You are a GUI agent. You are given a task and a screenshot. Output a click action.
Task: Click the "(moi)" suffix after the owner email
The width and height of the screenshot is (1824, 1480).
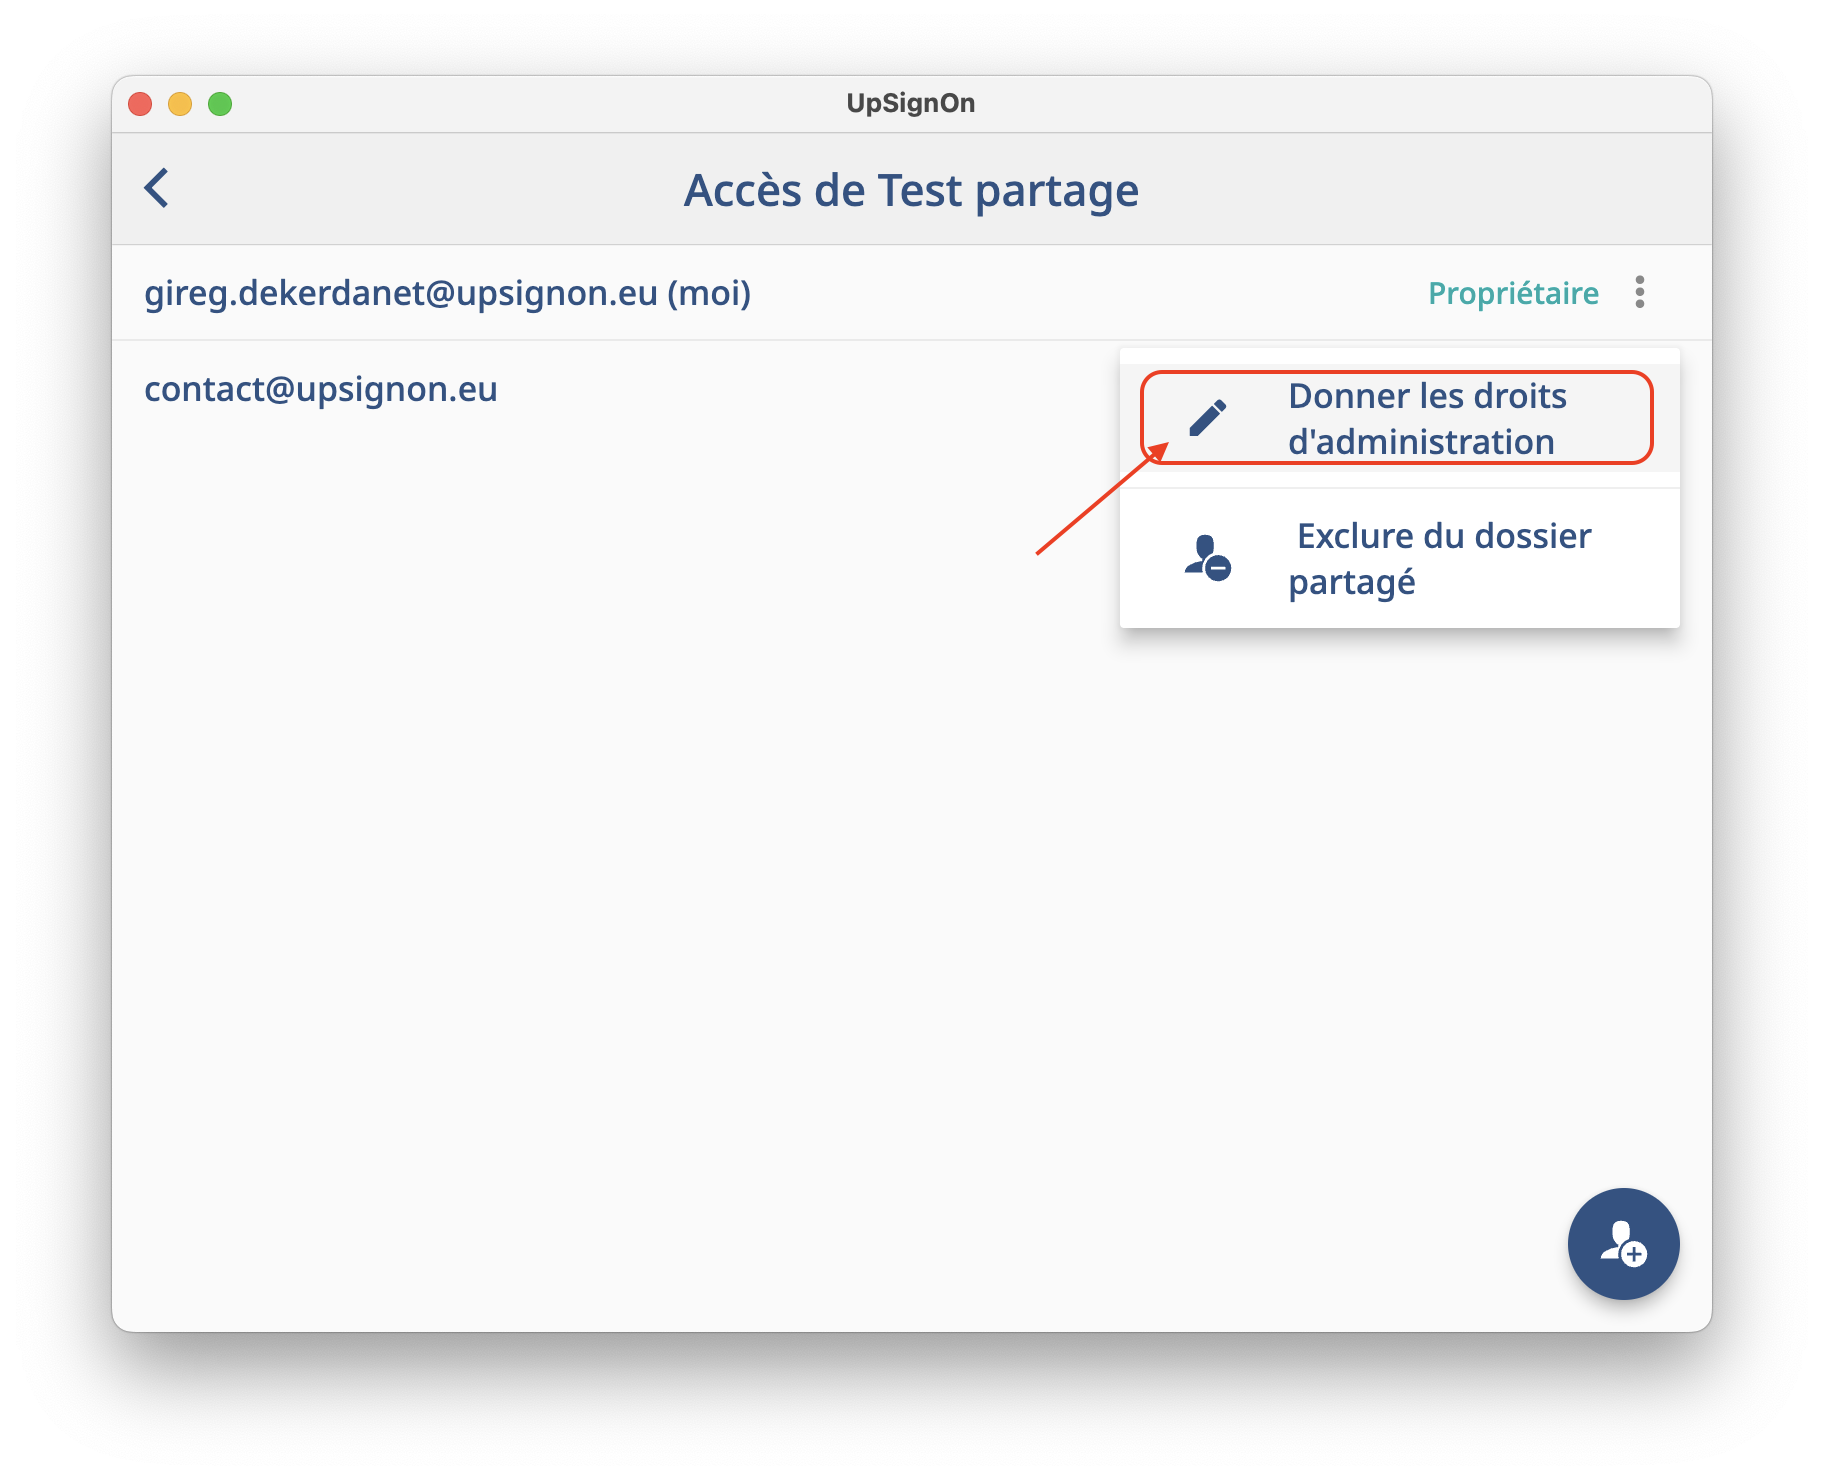pos(709,293)
